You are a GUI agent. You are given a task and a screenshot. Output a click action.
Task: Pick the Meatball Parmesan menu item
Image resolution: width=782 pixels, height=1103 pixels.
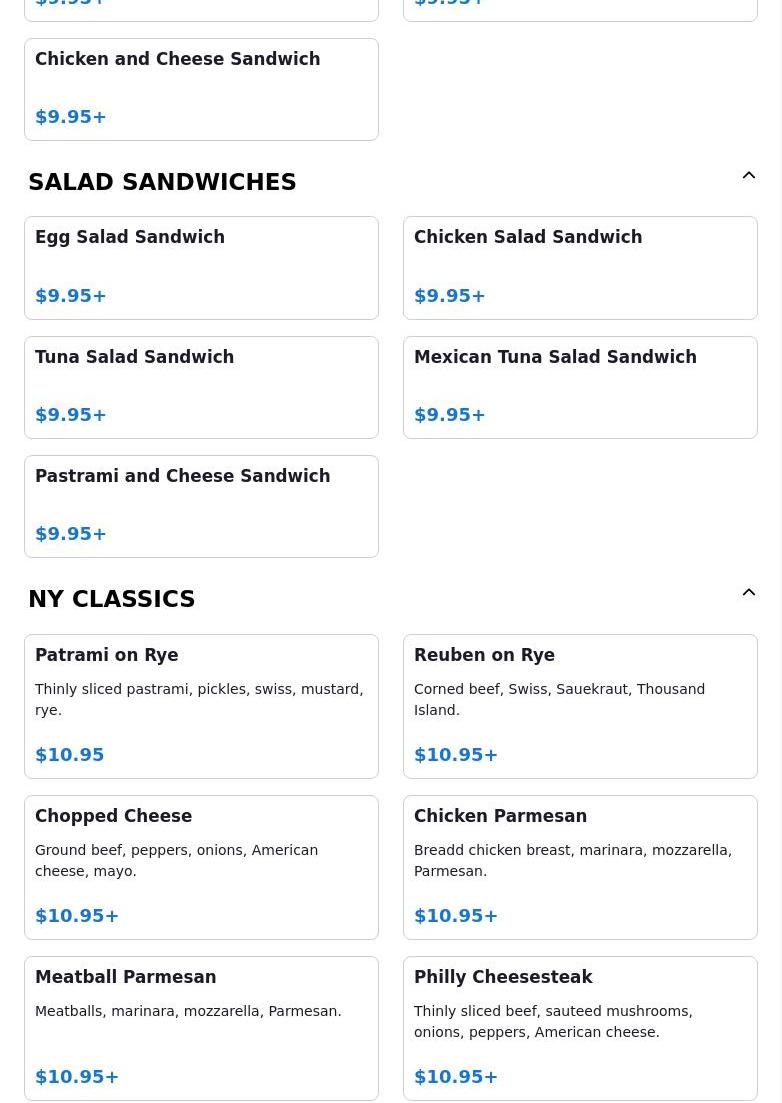pos(201,1028)
